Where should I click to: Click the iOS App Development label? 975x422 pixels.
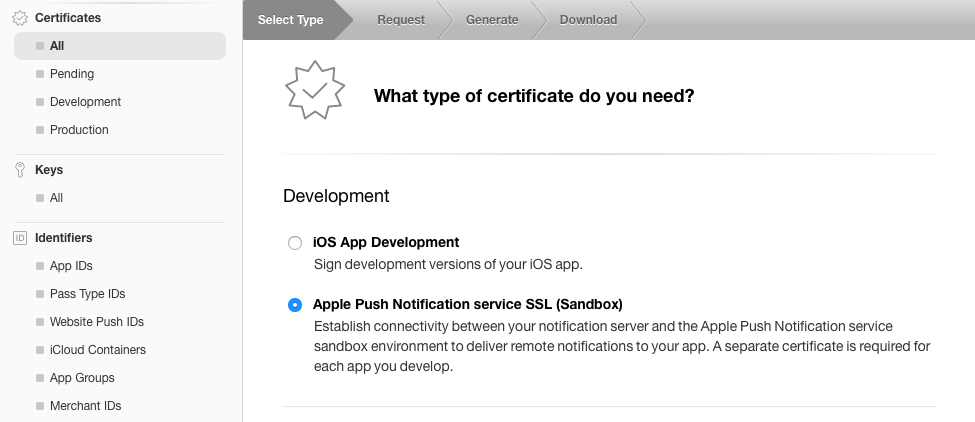(386, 242)
